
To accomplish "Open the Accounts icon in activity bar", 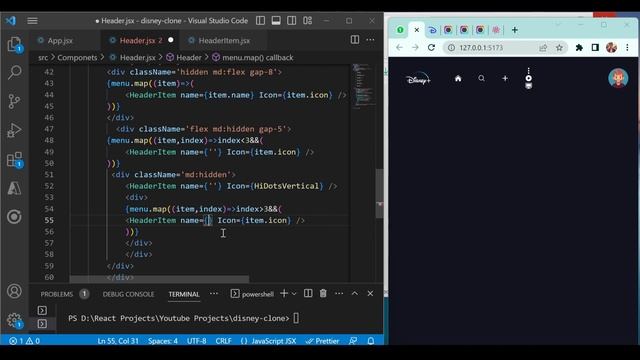I will pos(14,291).
